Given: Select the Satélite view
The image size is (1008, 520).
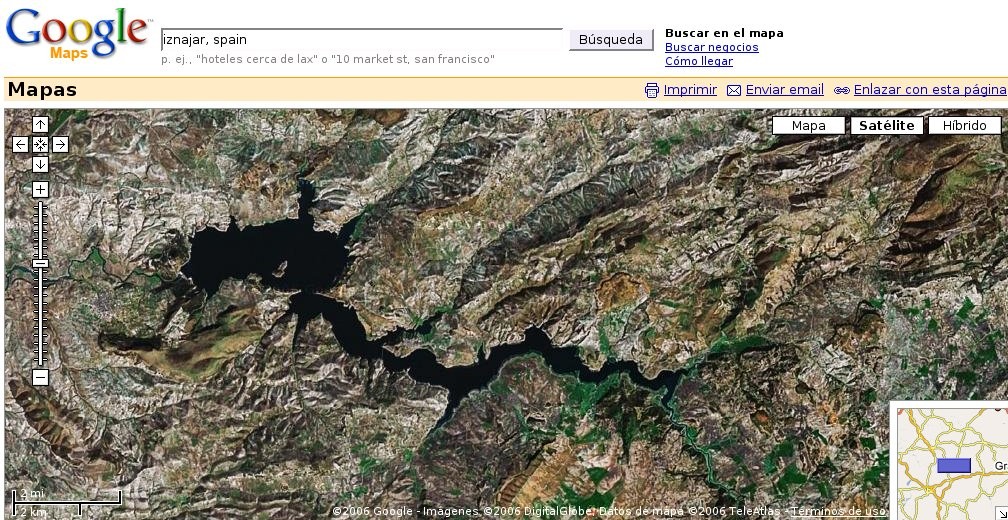Looking at the screenshot, I should (886, 126).
